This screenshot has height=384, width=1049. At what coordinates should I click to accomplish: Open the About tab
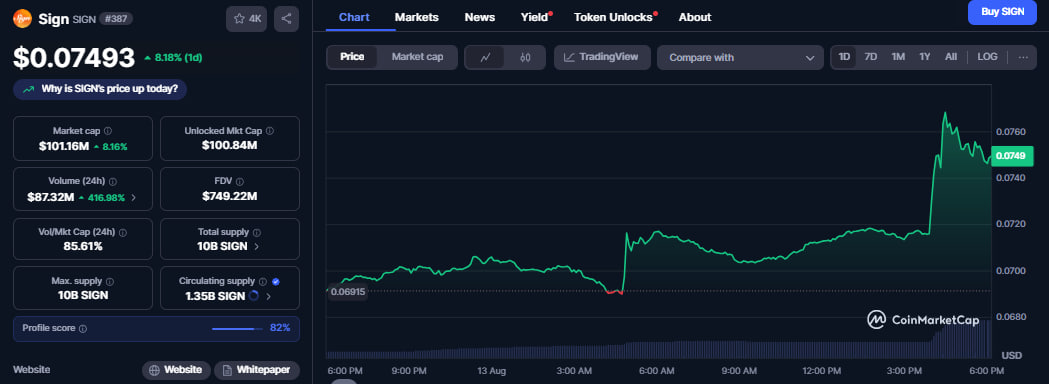click(x=695, y=17)
